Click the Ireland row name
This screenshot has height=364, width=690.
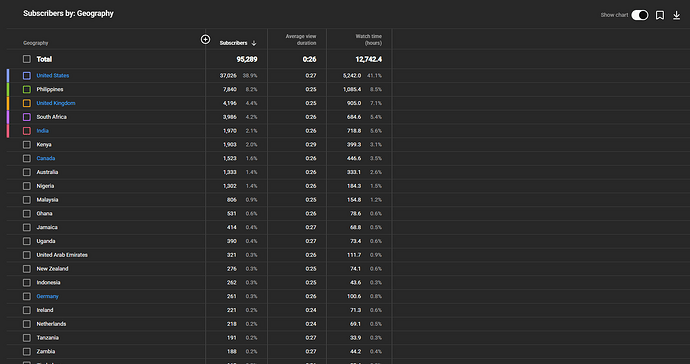tap(45, 310)
